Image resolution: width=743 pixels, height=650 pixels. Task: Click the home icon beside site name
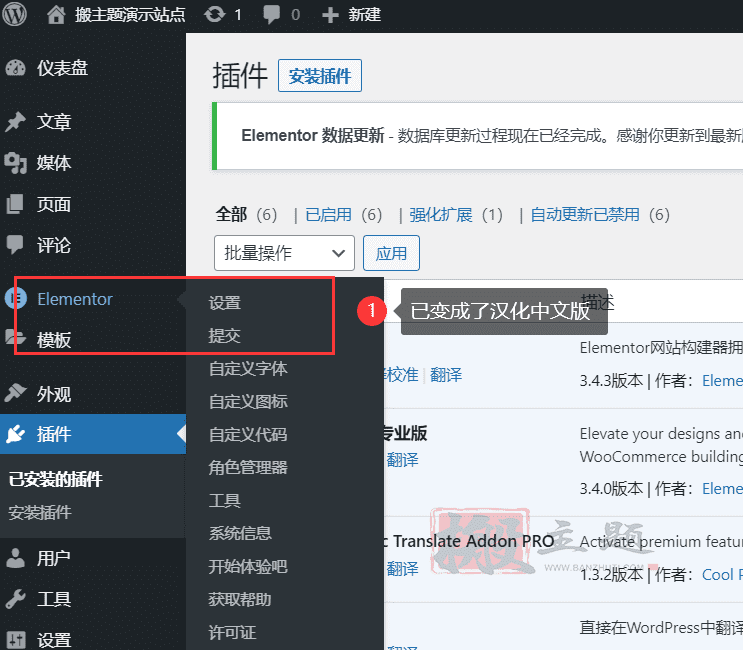pyautogui.click(x=56, y=15)
